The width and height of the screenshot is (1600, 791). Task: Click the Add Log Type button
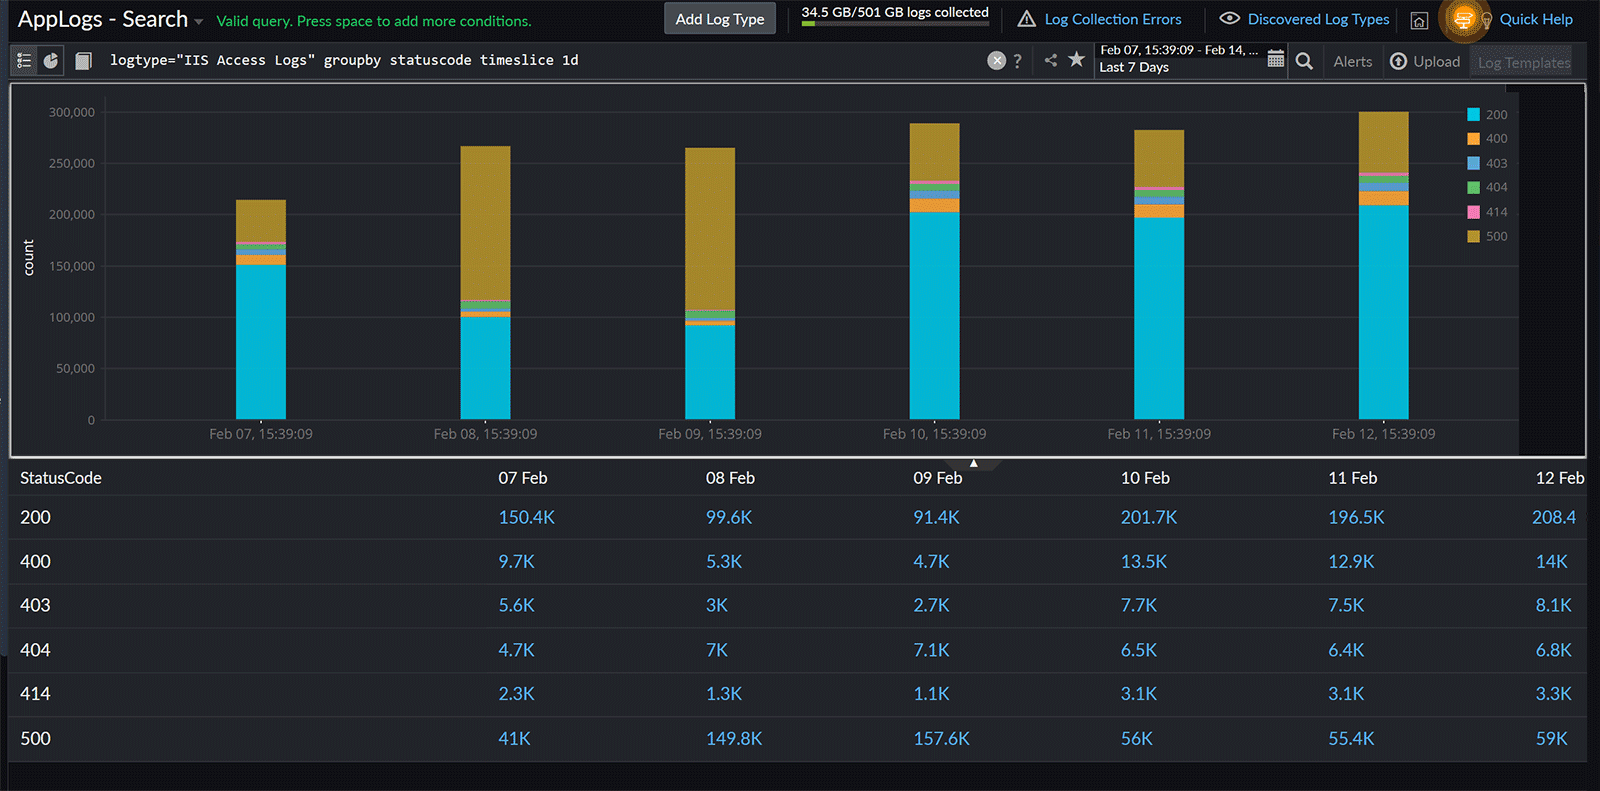tap(719, 19)
